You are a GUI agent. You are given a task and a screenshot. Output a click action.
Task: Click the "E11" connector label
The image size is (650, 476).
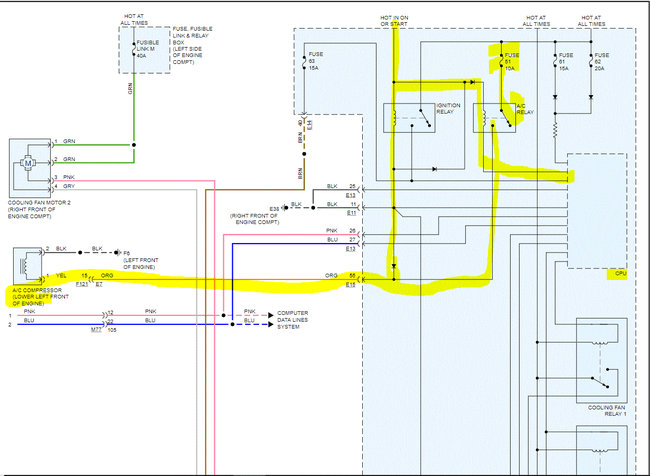(351, 213)
